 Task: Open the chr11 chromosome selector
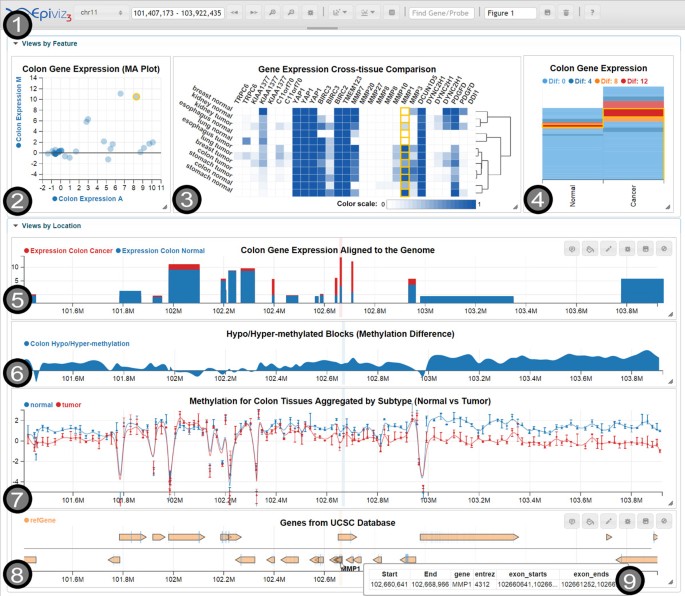102,13
